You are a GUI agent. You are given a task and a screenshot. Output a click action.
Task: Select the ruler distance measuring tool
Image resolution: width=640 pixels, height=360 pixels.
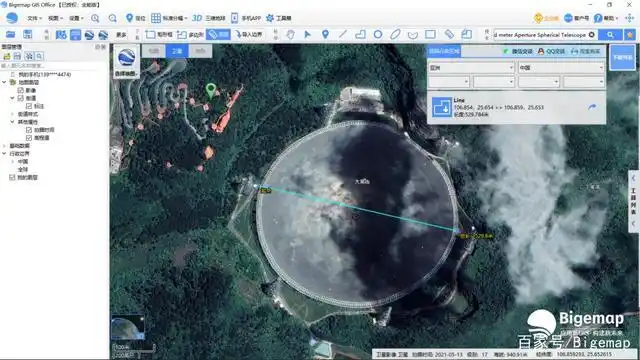click(x=449, y=35)
